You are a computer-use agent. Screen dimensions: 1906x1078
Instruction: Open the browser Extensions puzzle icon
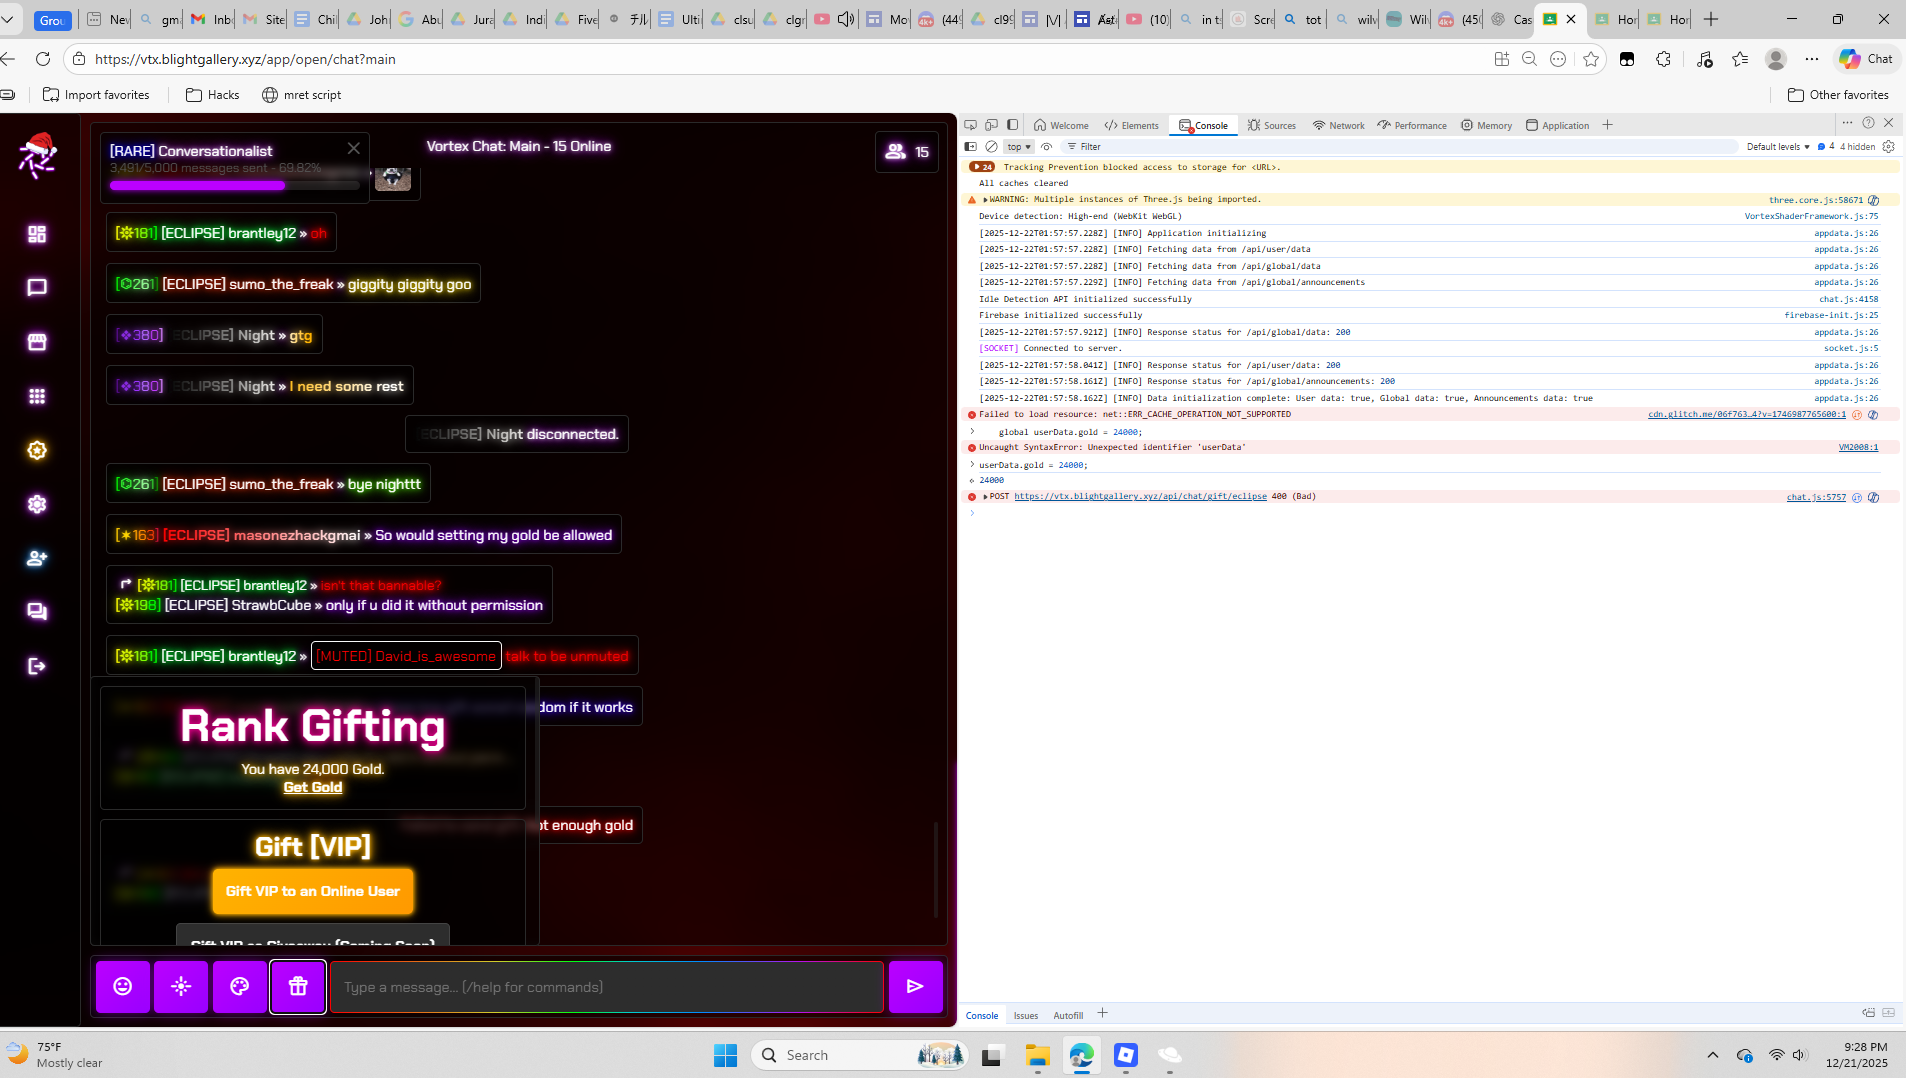(1663, 59)
